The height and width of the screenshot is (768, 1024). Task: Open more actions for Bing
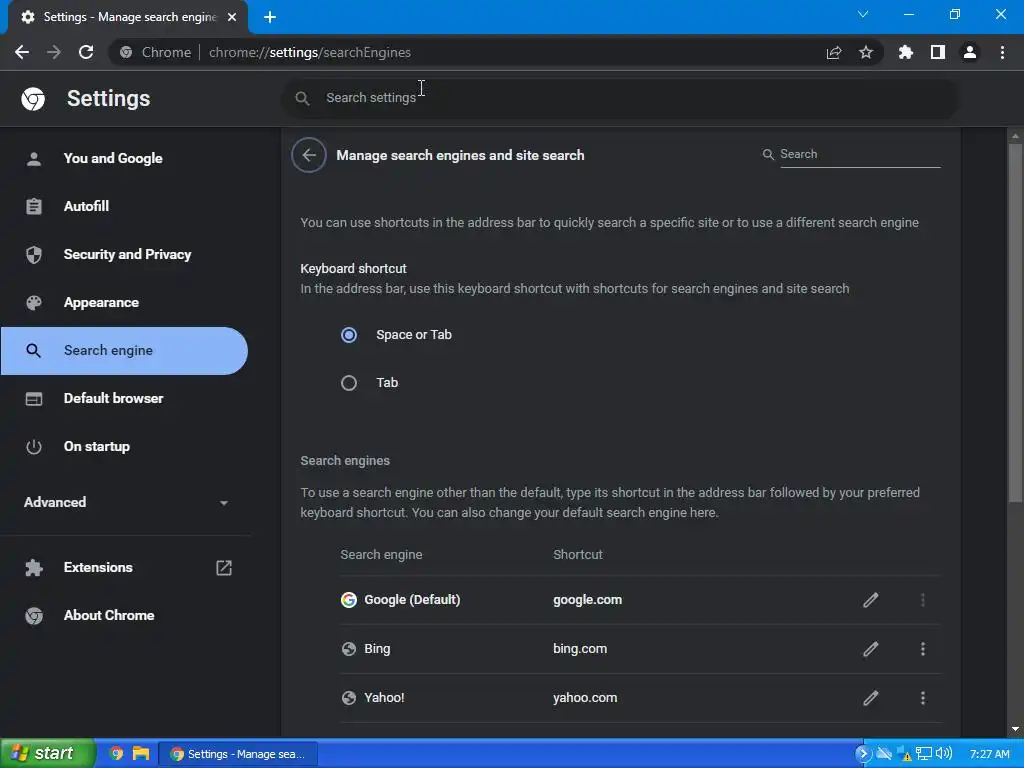[x=923, y=648]
